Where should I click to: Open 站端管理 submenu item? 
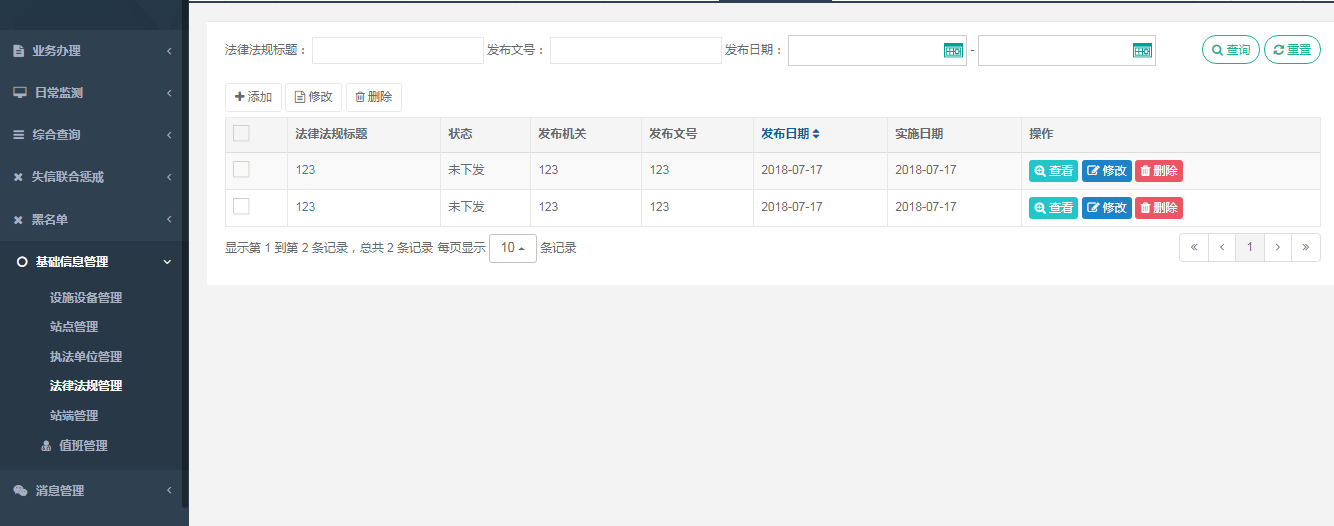tap(74, 416)
